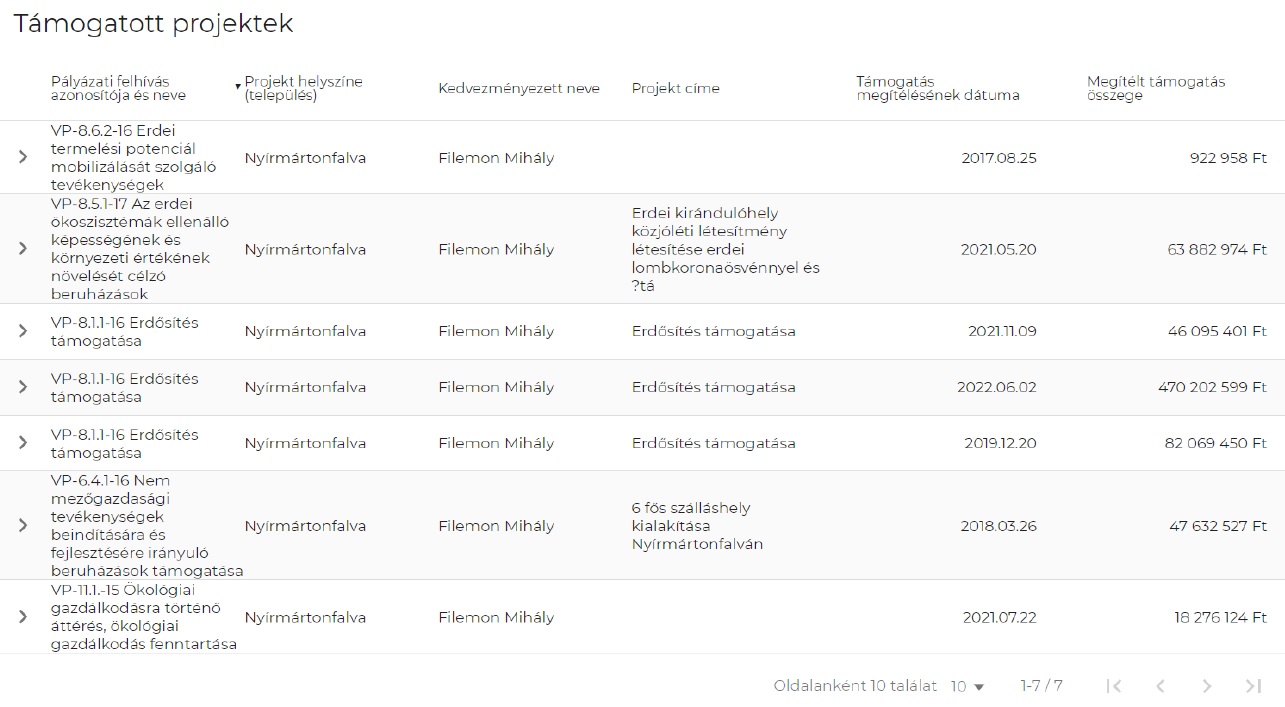Sort by Támogatás megítélésének dátuma column
Viewport: 1285px width, 707px height.
[x=937, y=88]
